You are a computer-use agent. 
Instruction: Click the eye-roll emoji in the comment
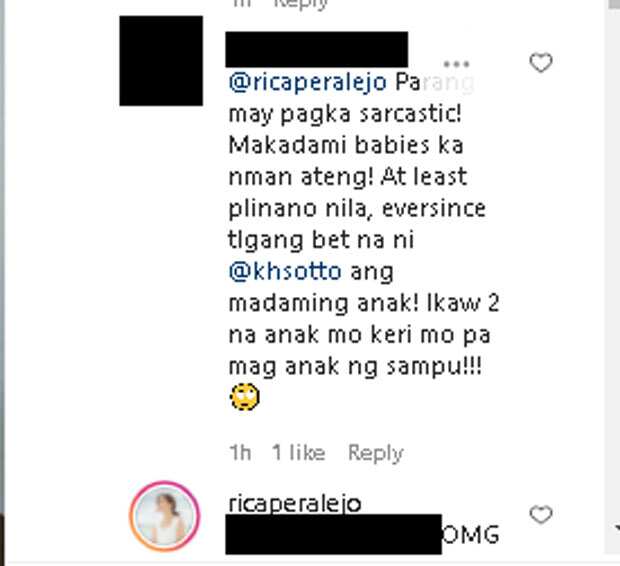coord(245,397)
